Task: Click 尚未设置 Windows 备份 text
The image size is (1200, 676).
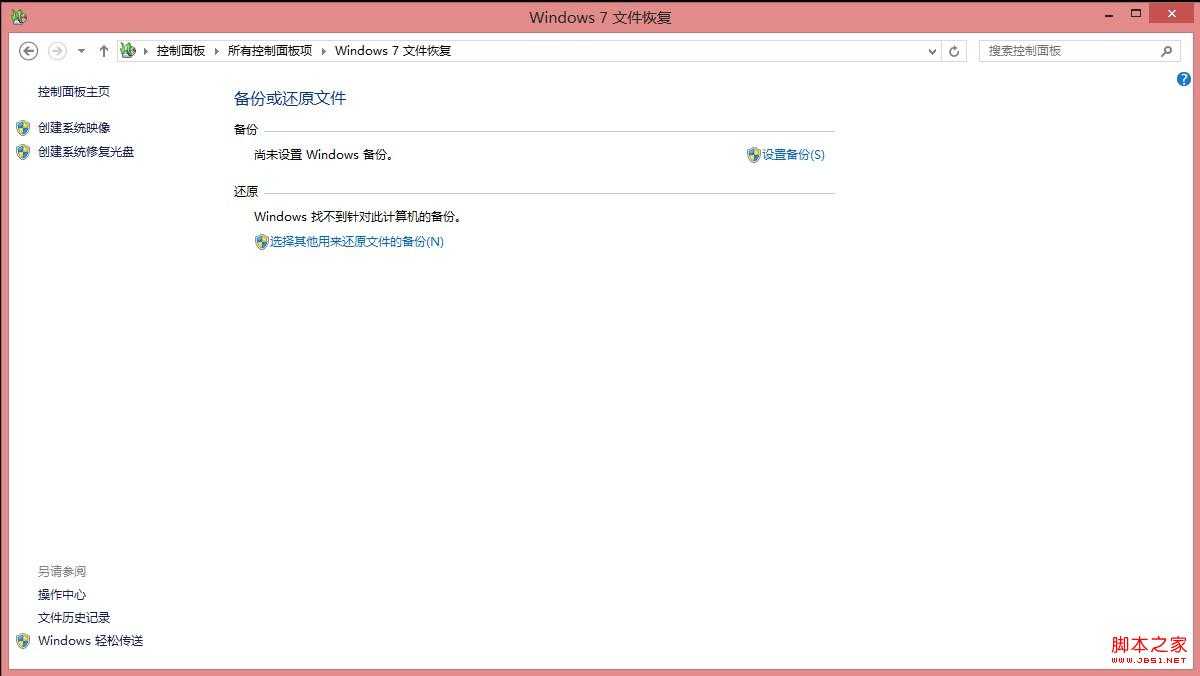Action: pos(324,155)
